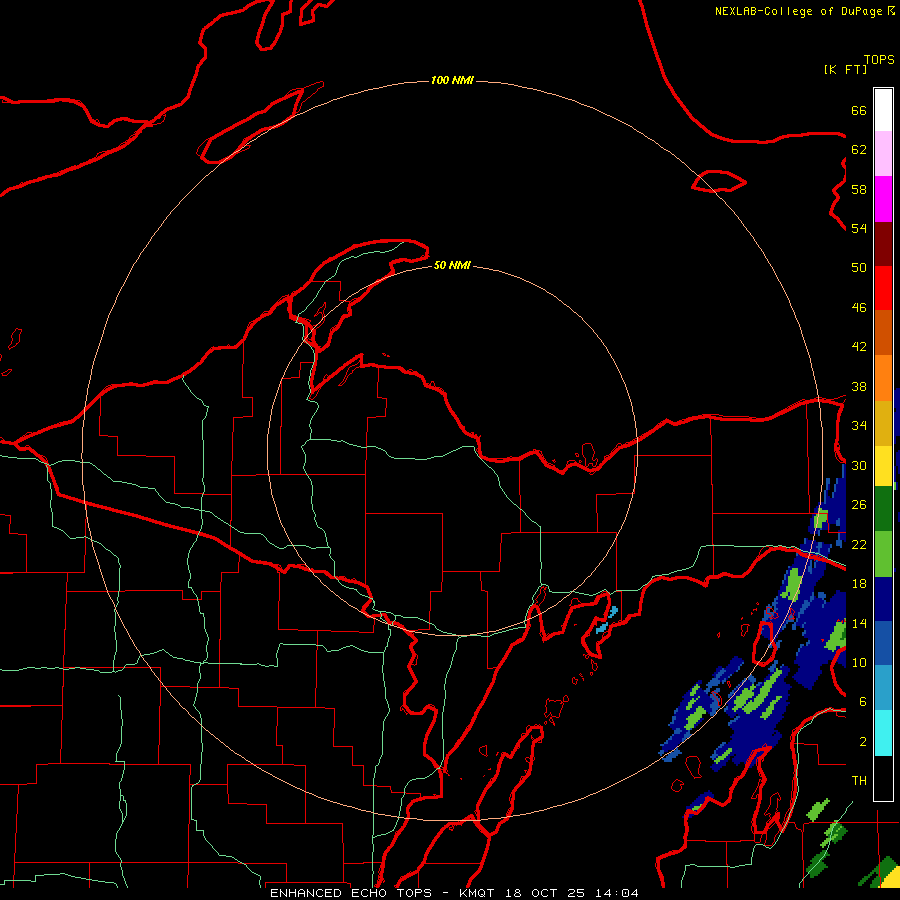900x900 pixels.
Task: Click the '[K FT]' units label
Action: tap(845, 69)
